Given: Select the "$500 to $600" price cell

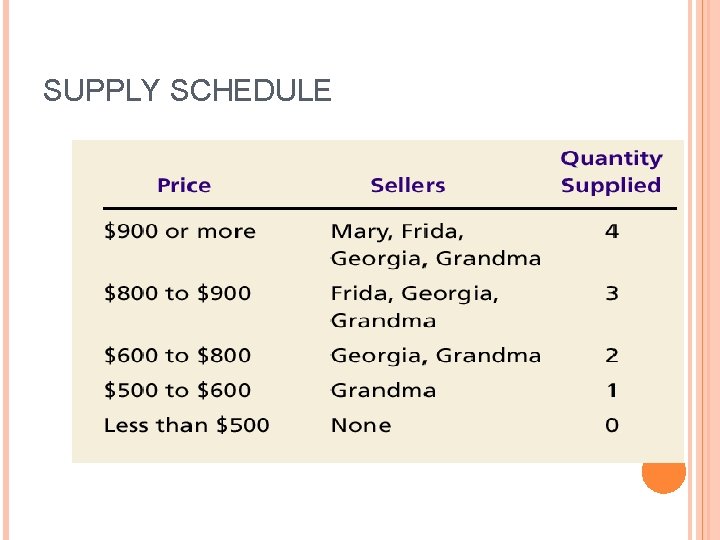Looking at the screenshot, I should pos(178,390).
